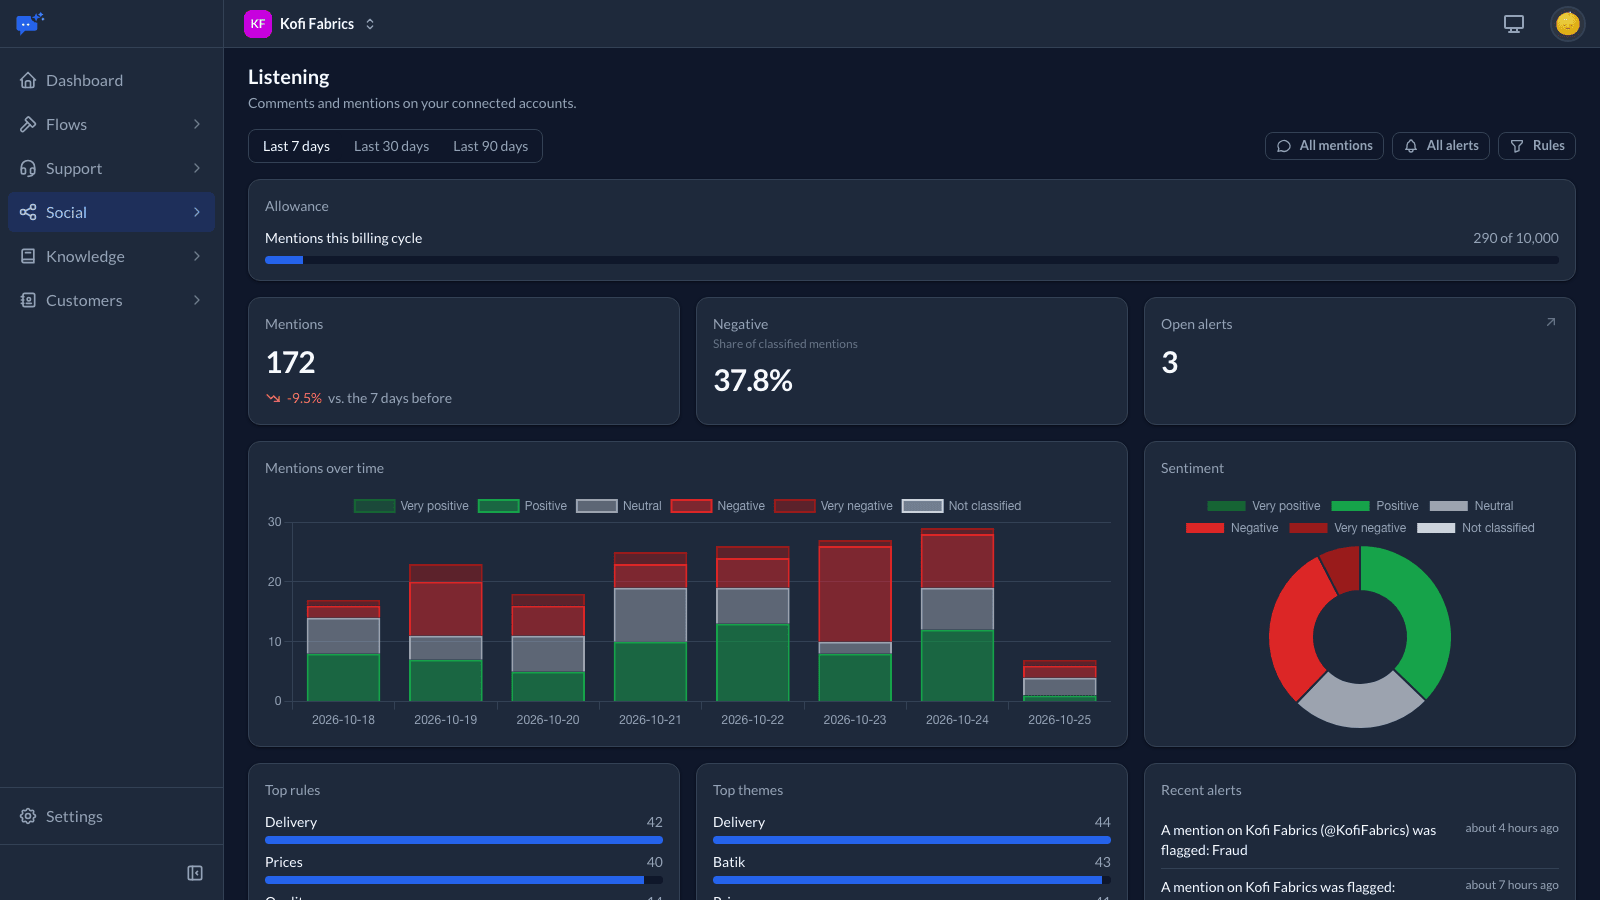Click the monitor display icon

[1514, 24]
